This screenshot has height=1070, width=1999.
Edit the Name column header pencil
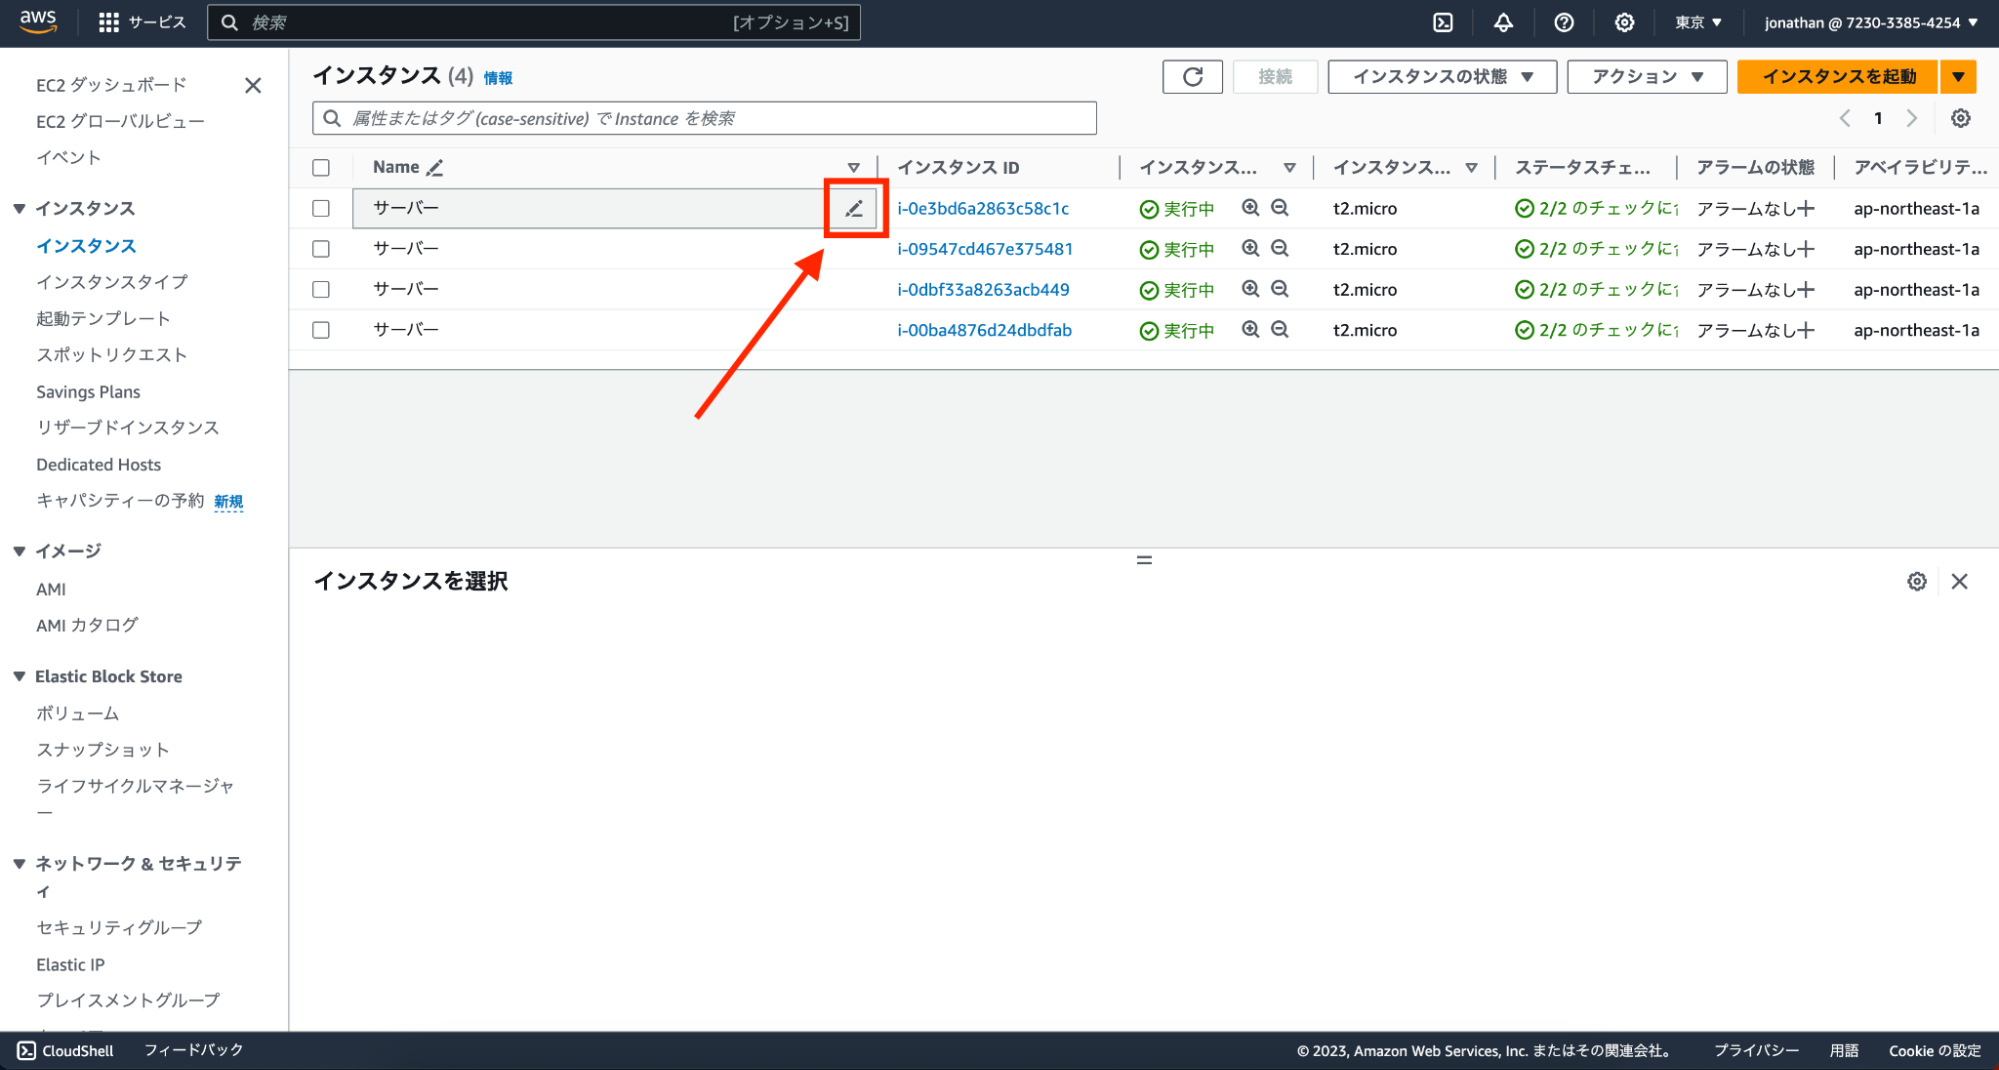(x=435, y=167)
